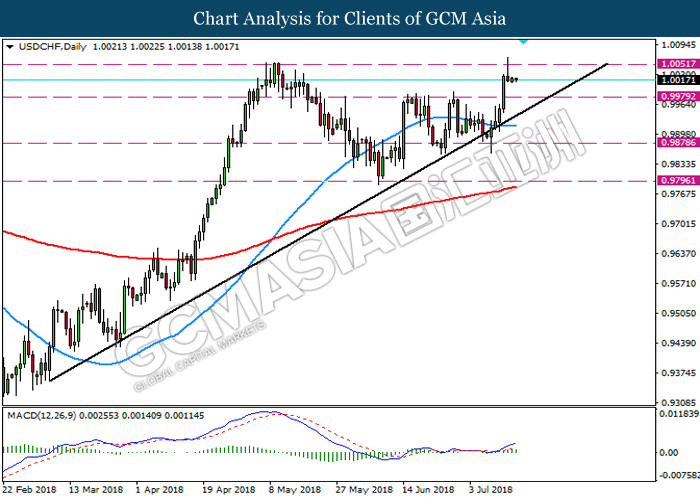The image size is (700, 500).
Task: Click the 0.96370 price axis value
Action: (x=679, y=254)
